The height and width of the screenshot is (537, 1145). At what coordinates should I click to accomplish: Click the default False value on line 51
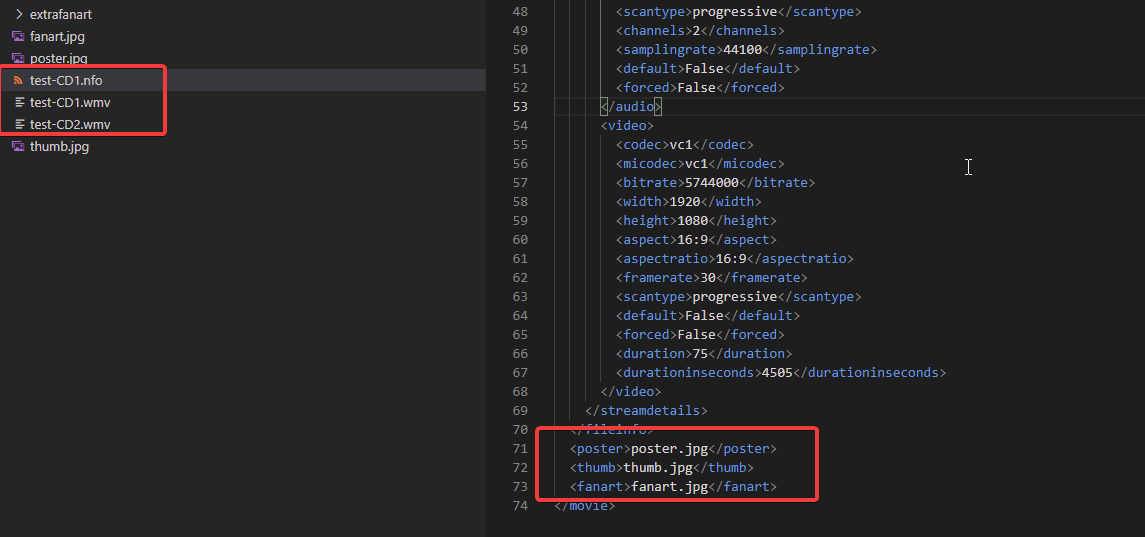[704, 69]
